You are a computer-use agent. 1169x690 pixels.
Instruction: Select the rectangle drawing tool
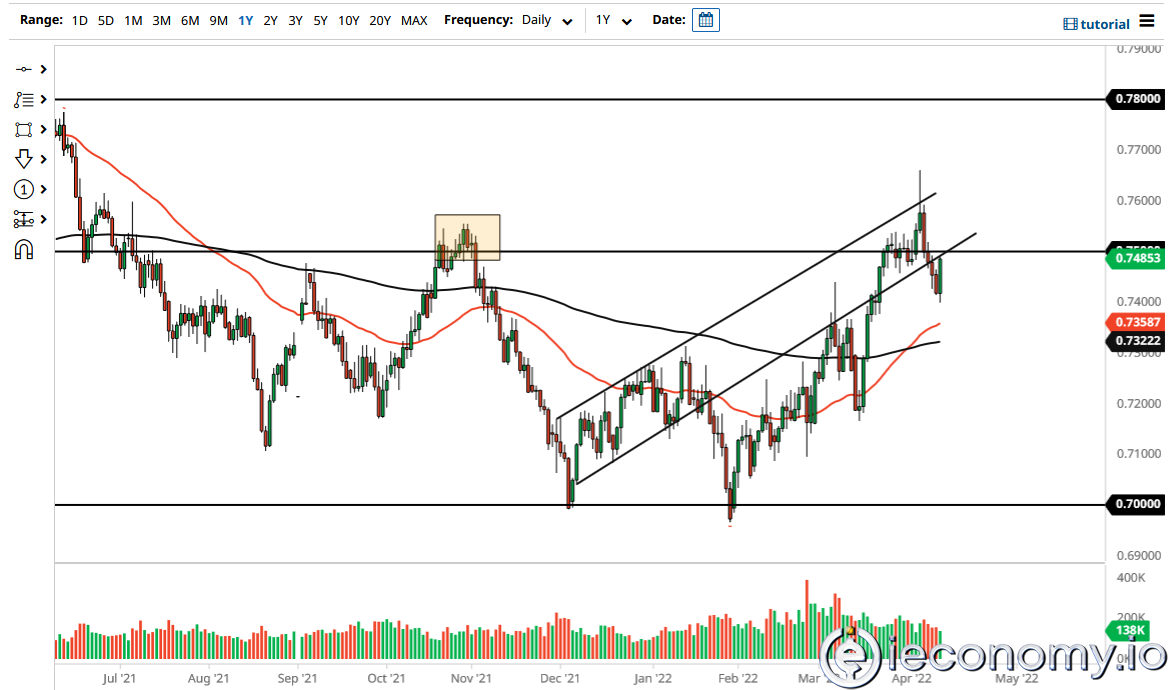pyautogui.click(x=23, y=129)
